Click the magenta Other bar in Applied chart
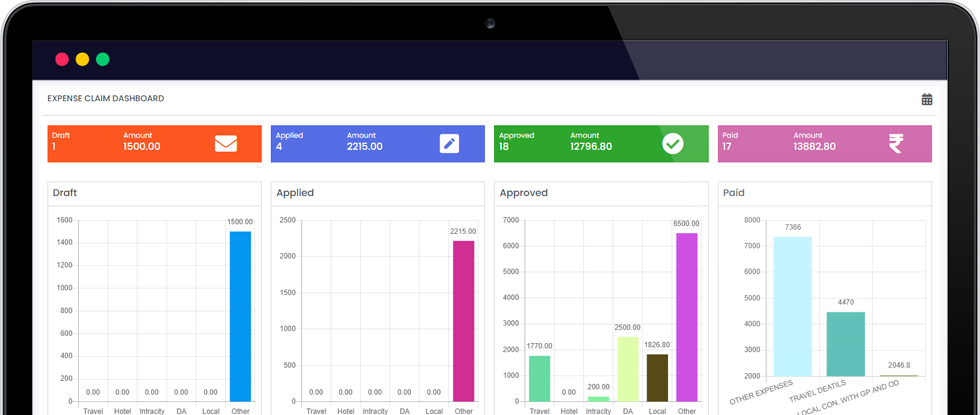980x415 pixels. pyautogui.click(x=463, y=320)
